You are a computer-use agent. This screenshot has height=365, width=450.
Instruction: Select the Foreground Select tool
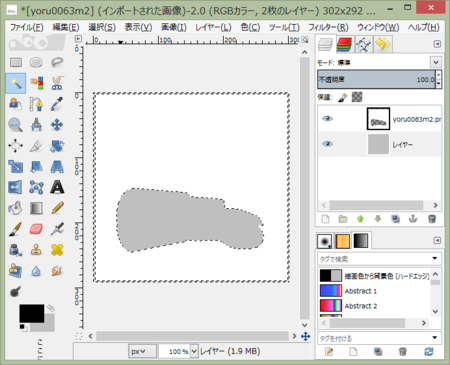pyautogui.click(x=16, y=104)
